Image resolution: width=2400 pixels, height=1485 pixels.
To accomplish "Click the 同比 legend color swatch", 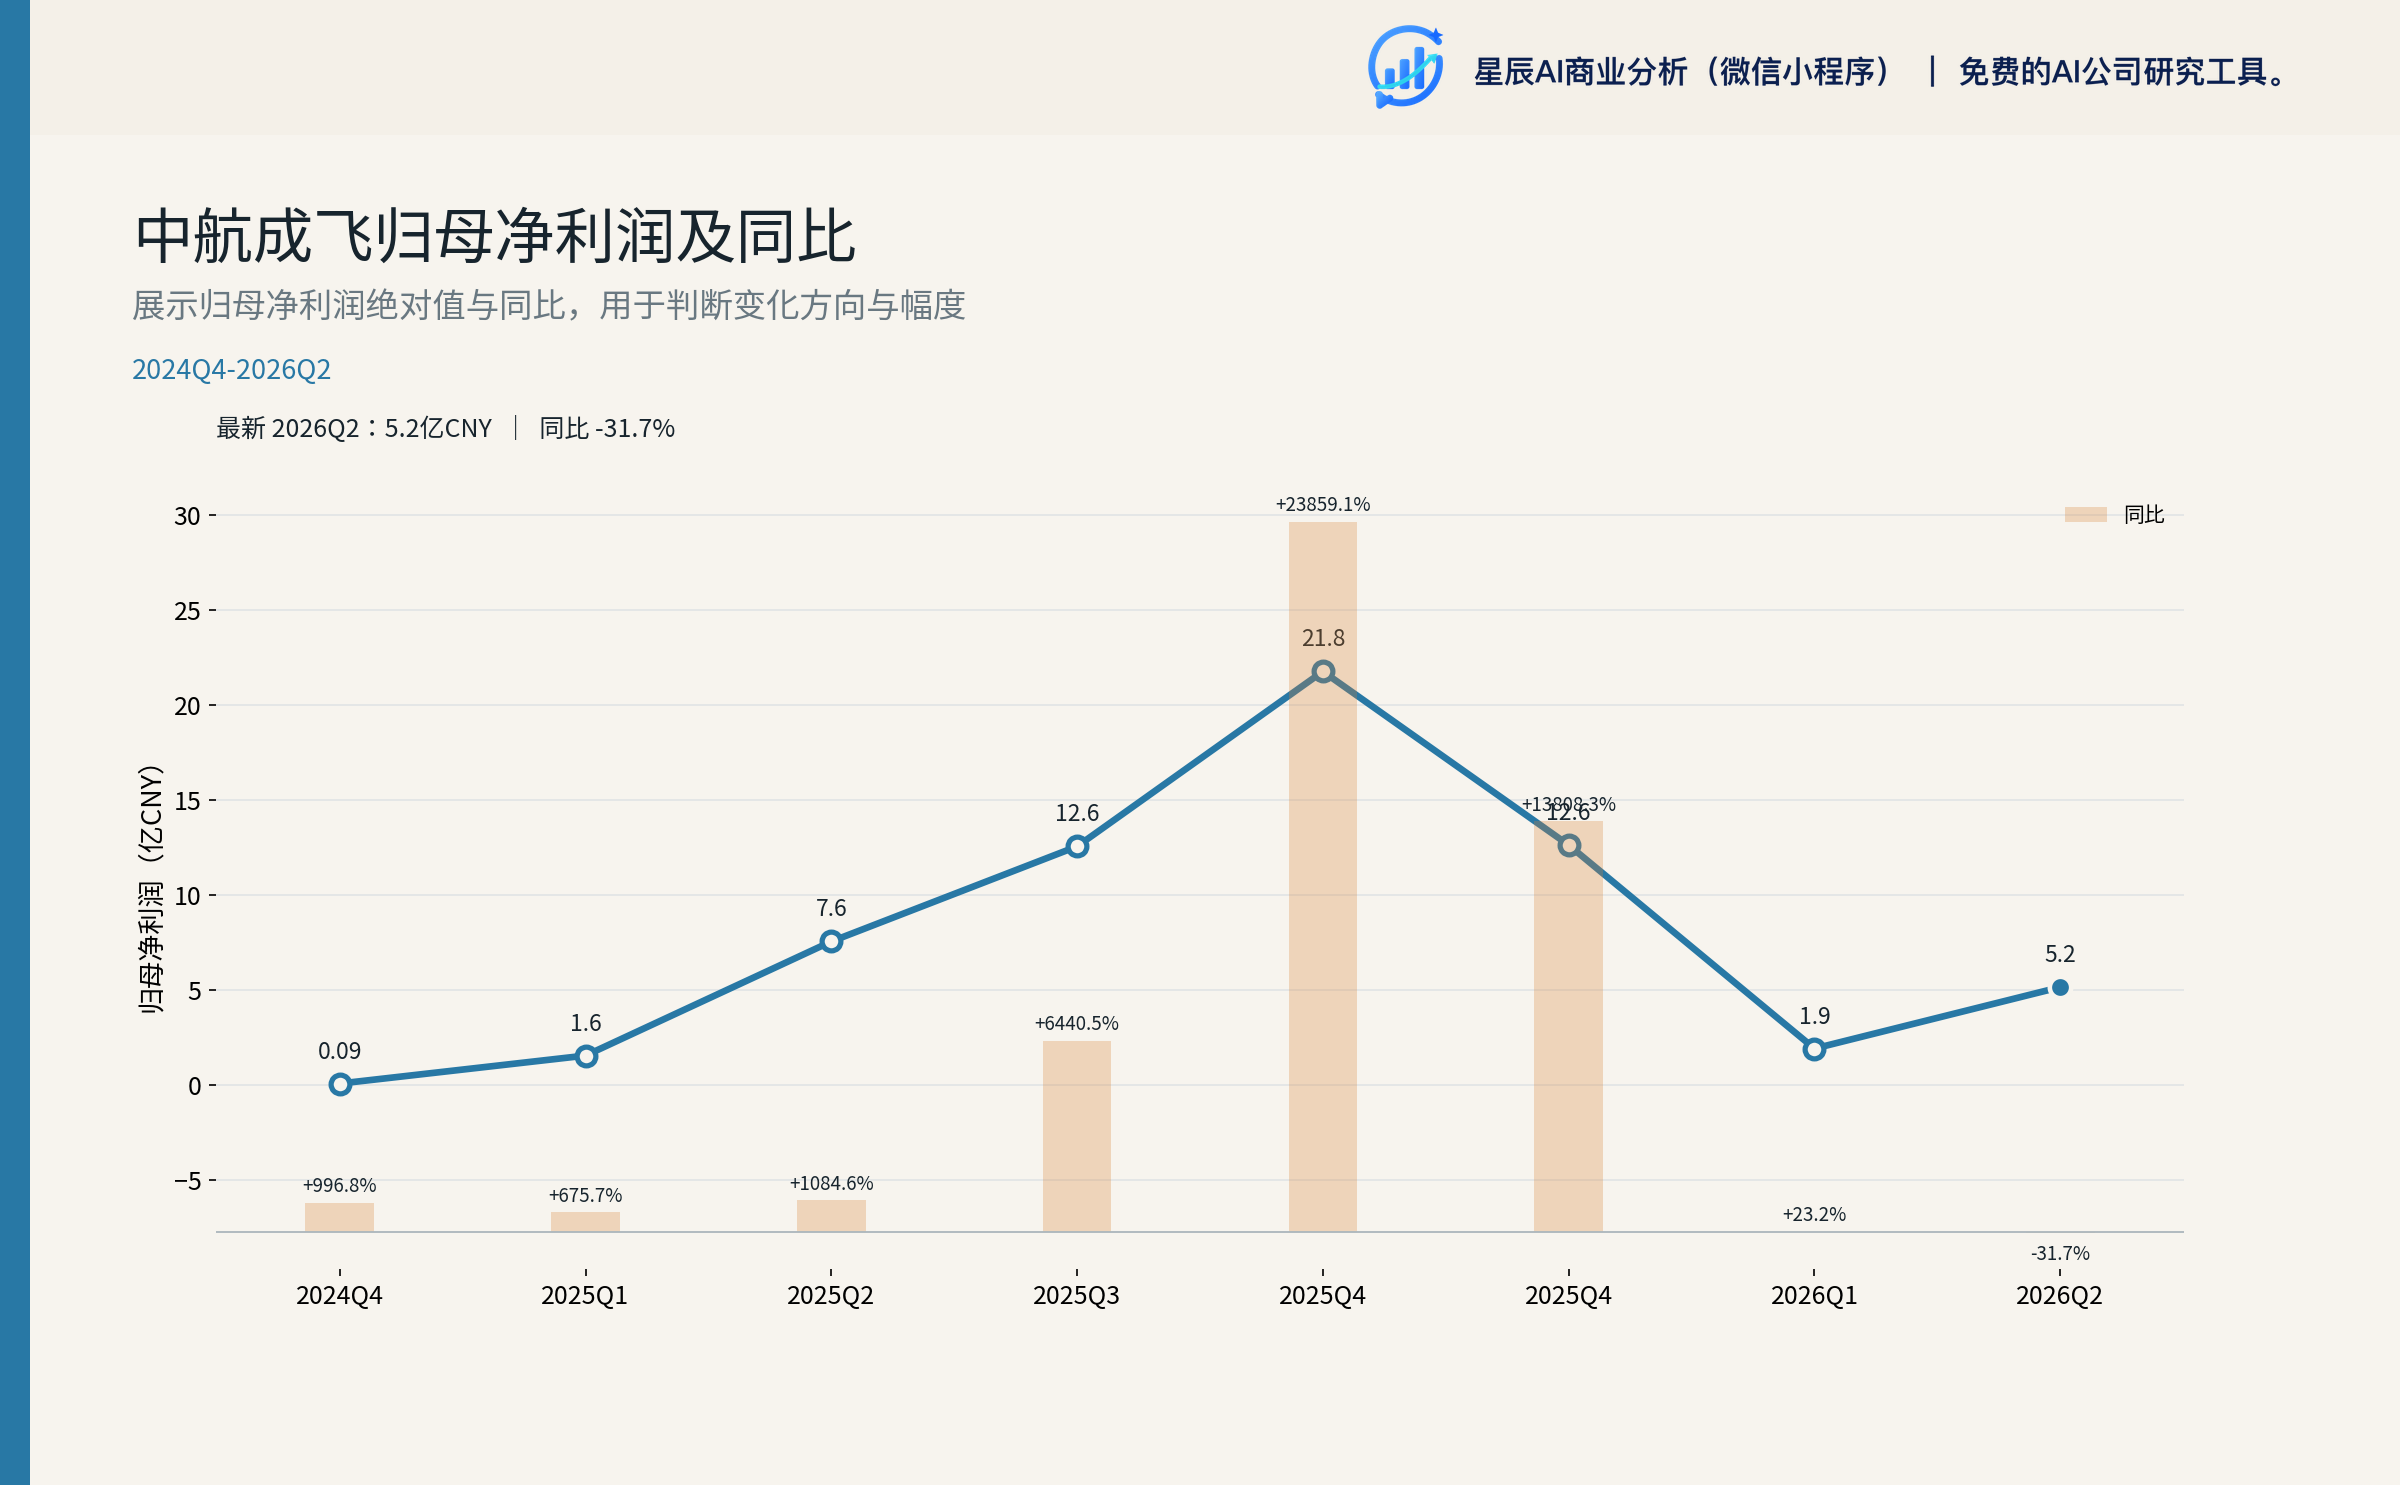I will [2085, 514].
